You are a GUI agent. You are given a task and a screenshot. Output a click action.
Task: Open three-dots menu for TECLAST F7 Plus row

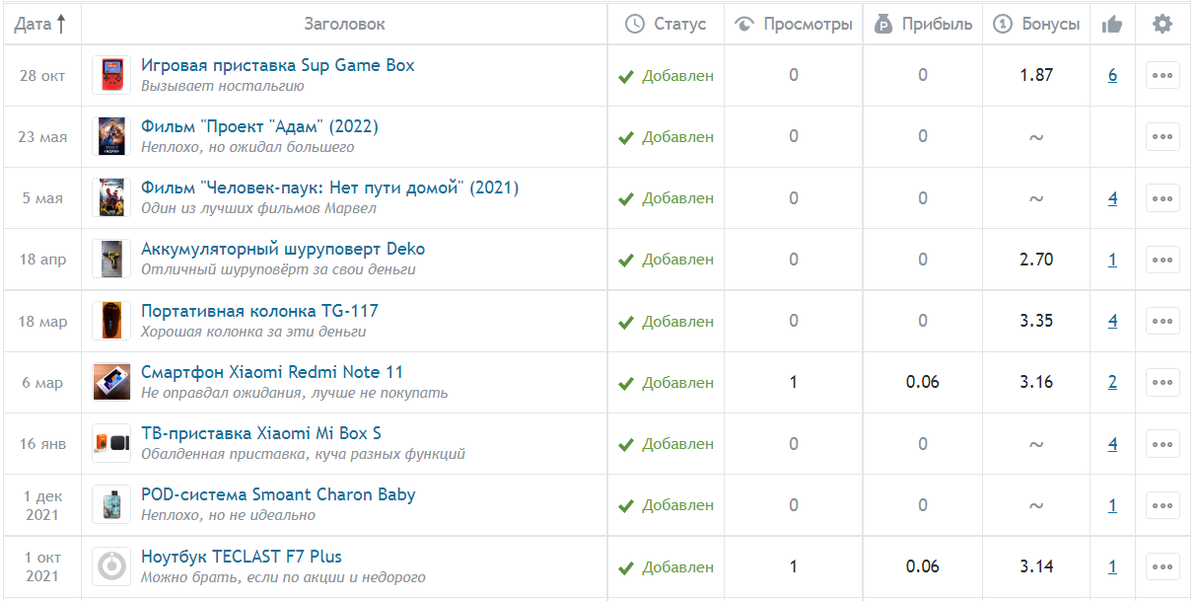[1162, 566]
